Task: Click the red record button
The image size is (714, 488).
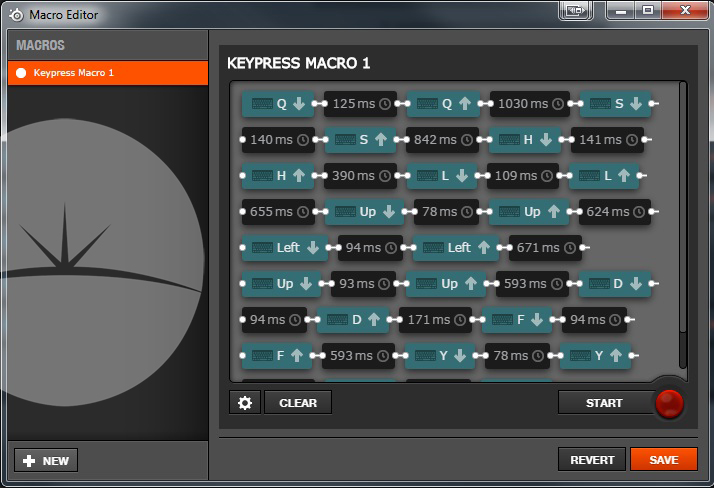Action: pyautogui.click(x=669, y=403)
